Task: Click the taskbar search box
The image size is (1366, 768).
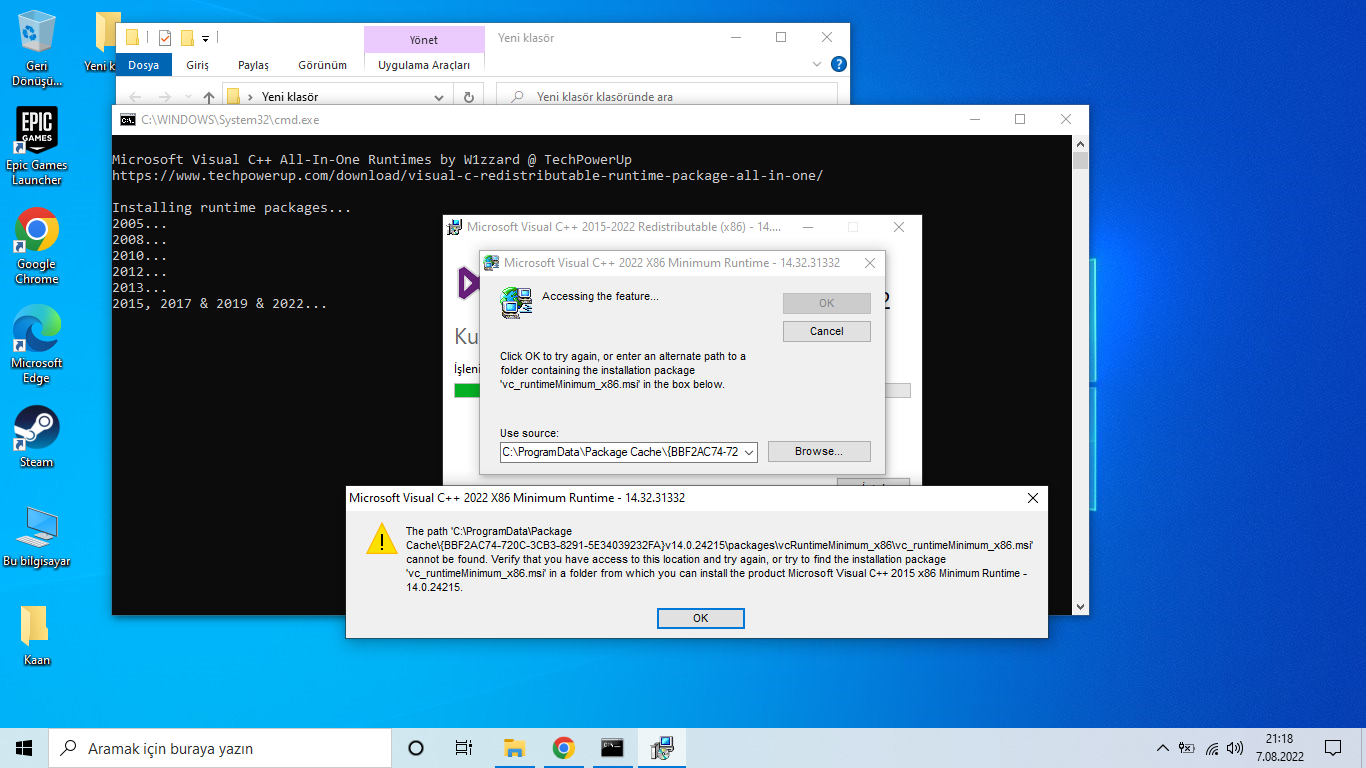Action: pyautogui.click(x=220, y=748)
